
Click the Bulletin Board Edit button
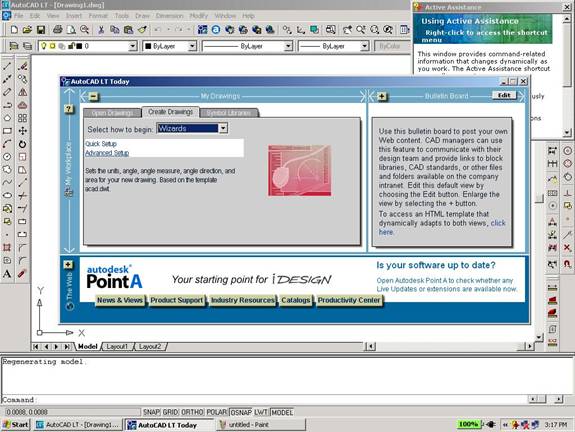click(x=504, y=95)
